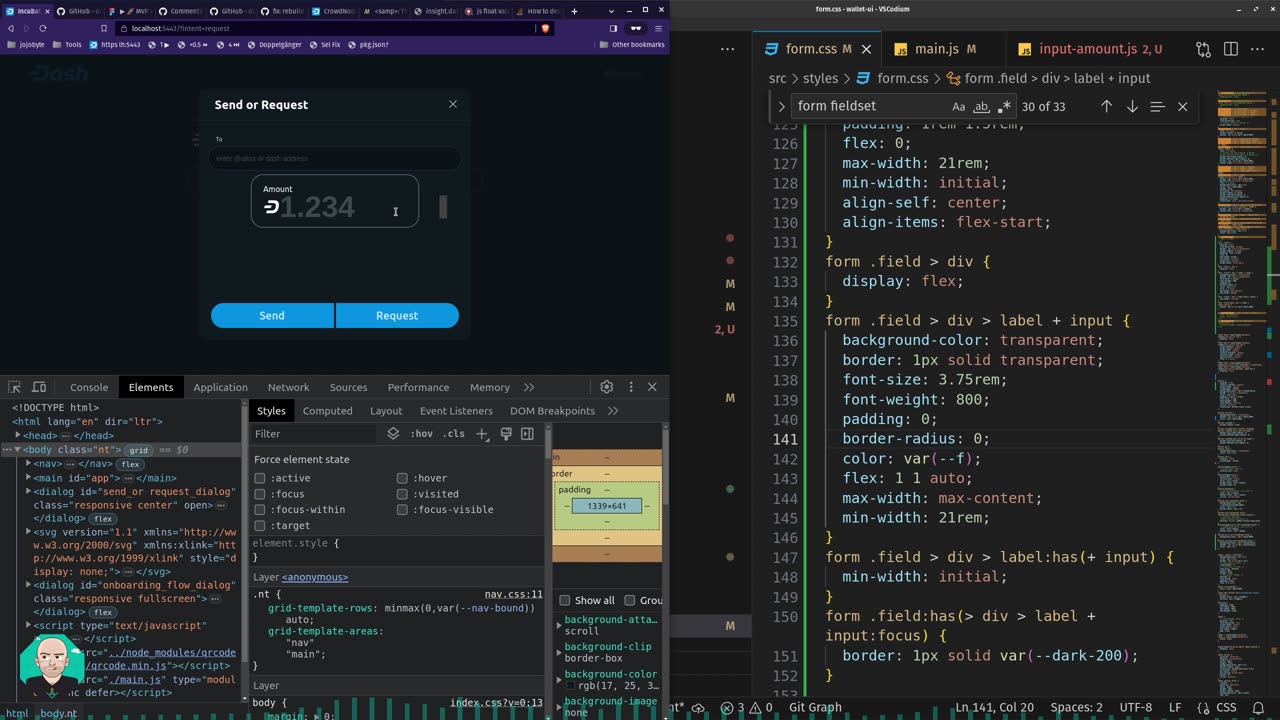This screenshot has width=1280, height=720.
Task: Check the :focus-within state checkbox
Action: pyautogui.click(x=260, y=510)
